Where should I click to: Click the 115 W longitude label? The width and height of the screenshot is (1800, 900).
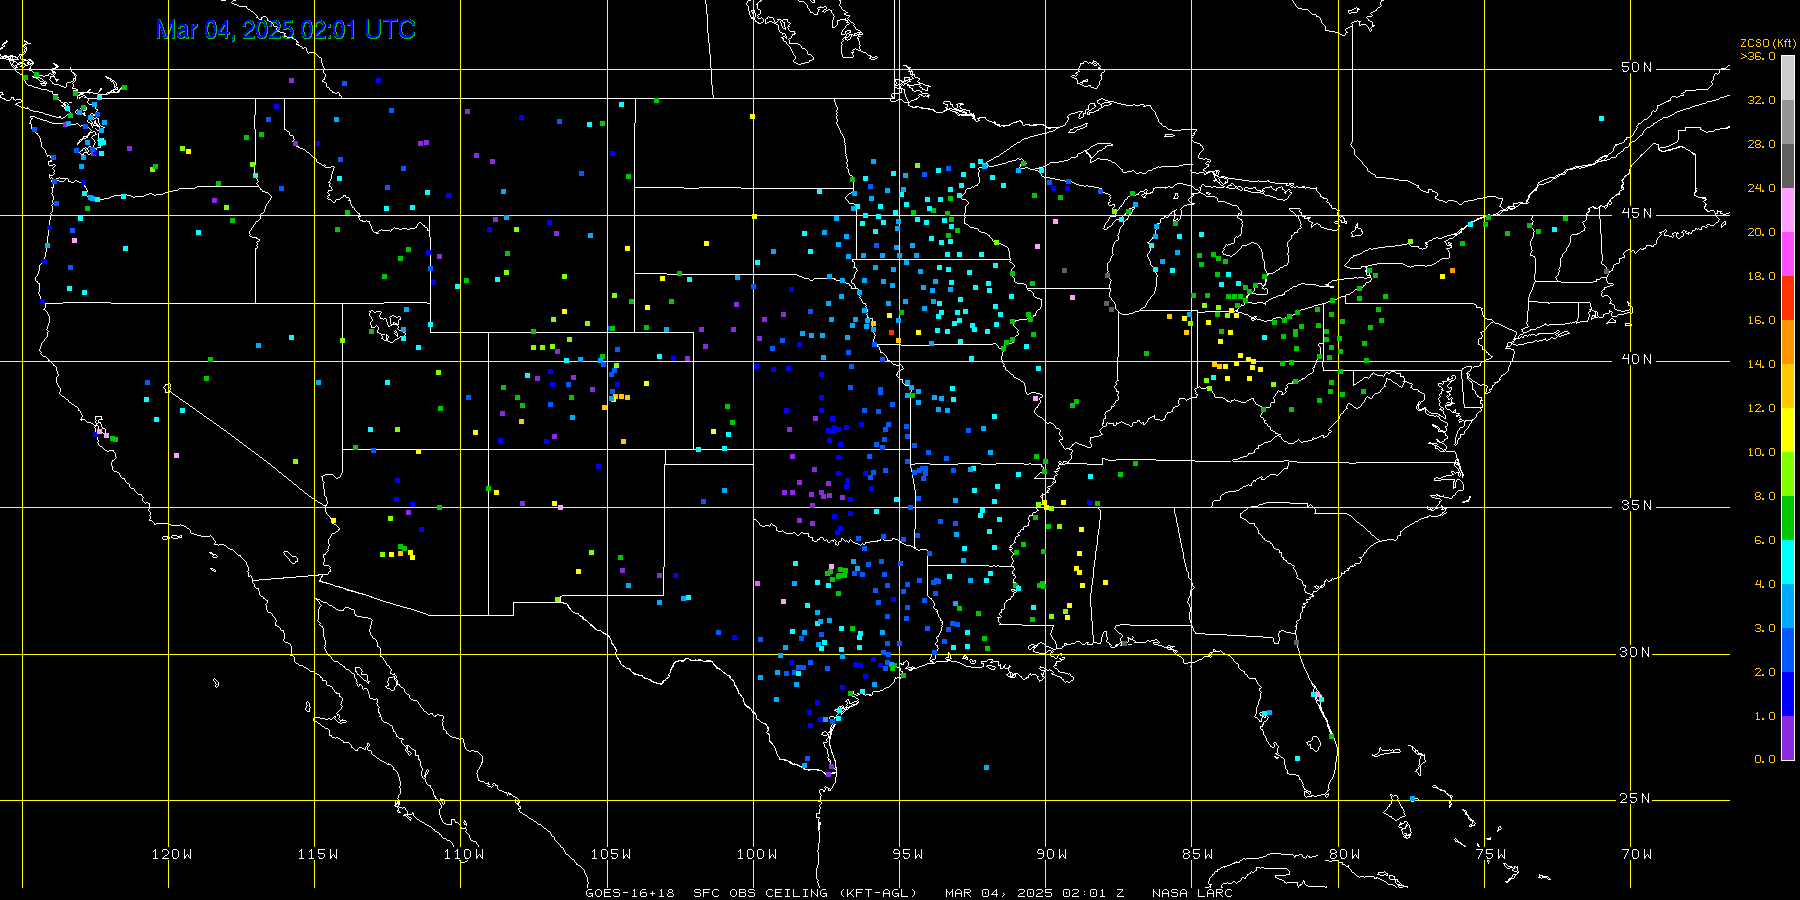(x=318, y=854)
